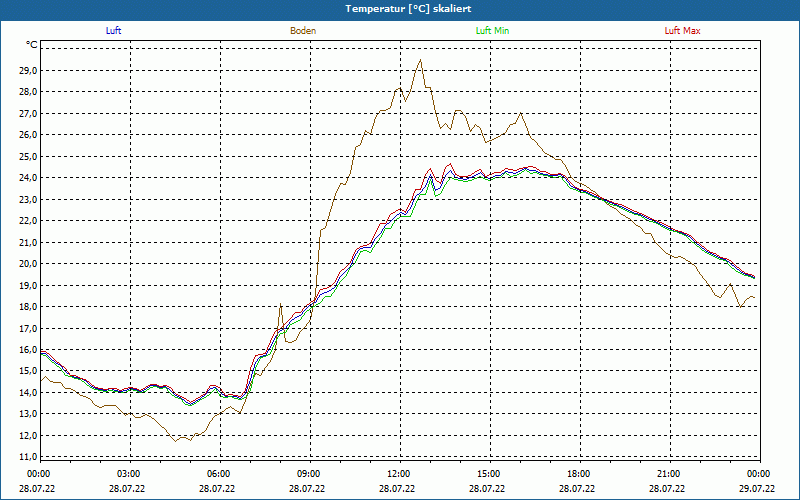Click the 14,0 y-axis value
Screen dimensions: 800x500
(x=28, y=392)
